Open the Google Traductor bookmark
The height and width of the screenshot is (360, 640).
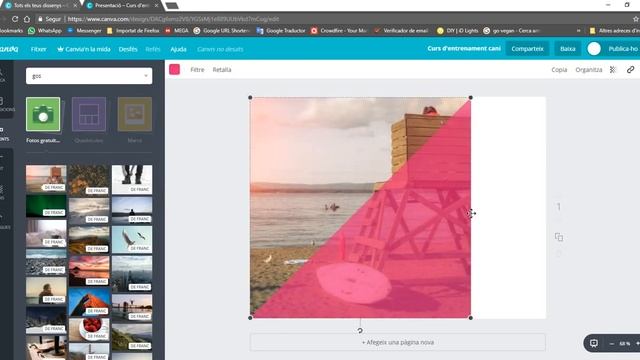click(281, 31)
